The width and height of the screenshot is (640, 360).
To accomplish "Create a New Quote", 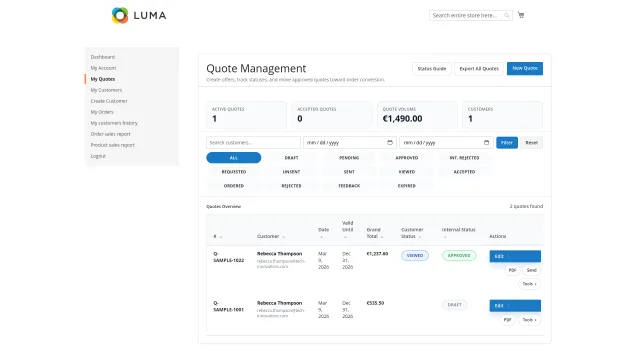I will pos(524,69).
